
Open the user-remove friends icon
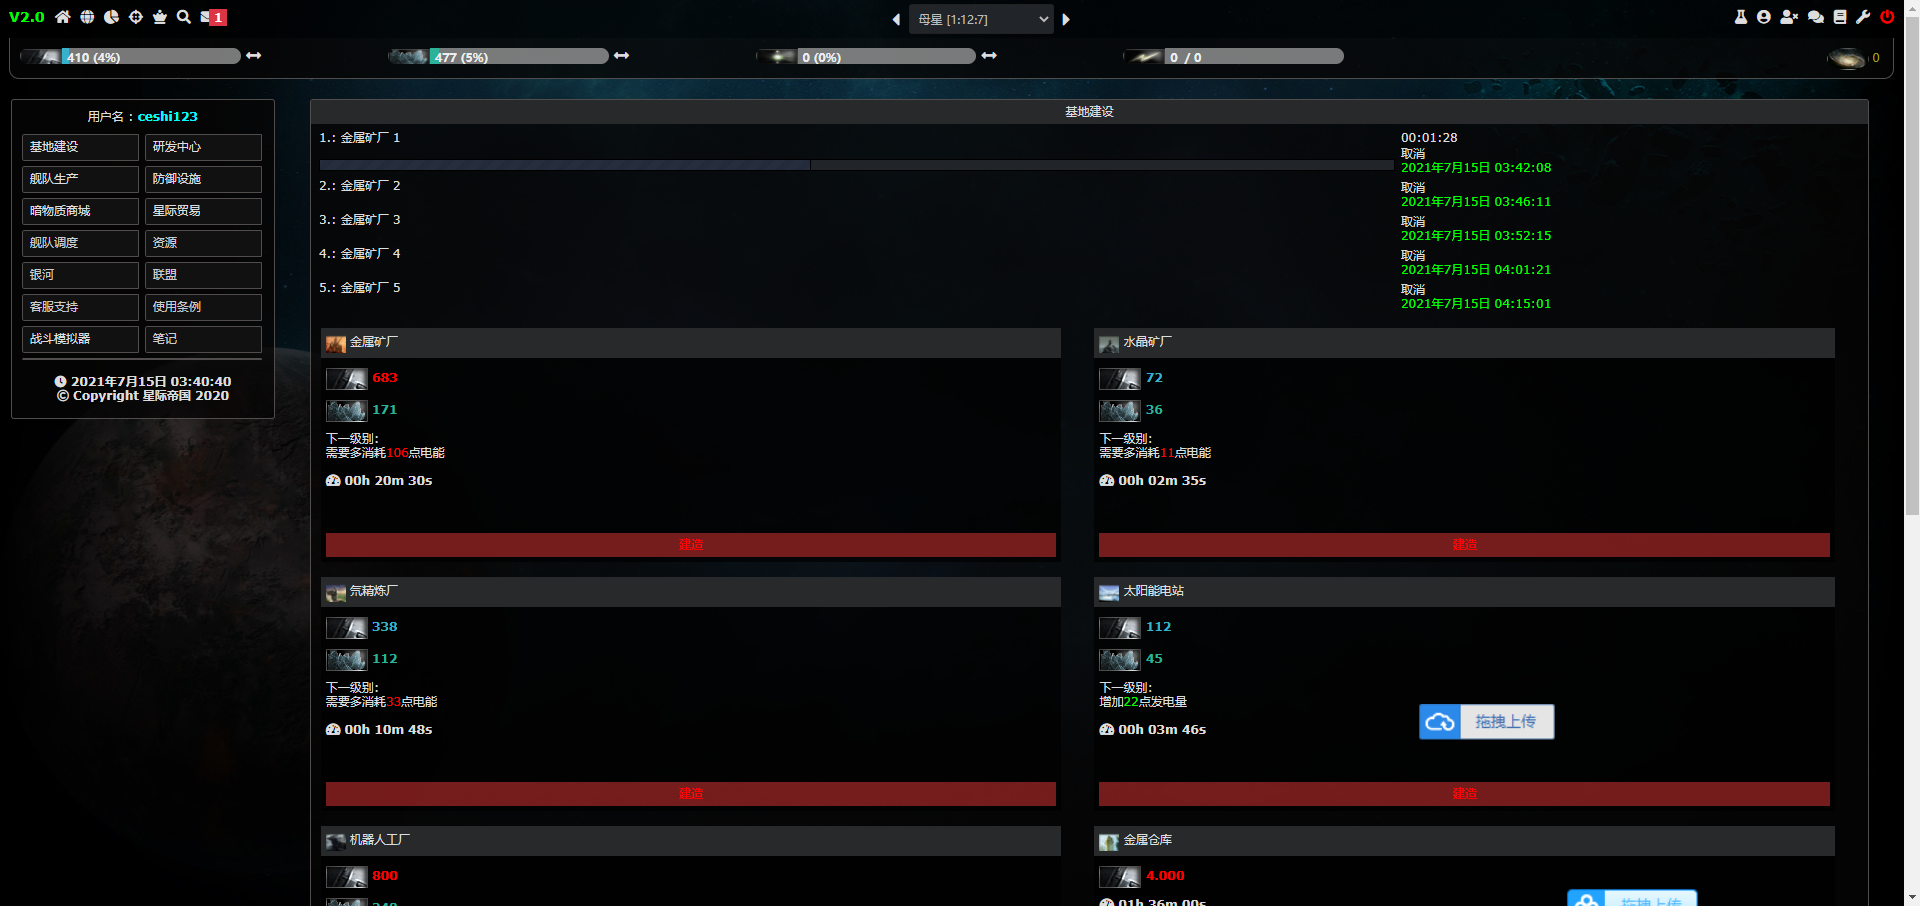pos(1789,17)
